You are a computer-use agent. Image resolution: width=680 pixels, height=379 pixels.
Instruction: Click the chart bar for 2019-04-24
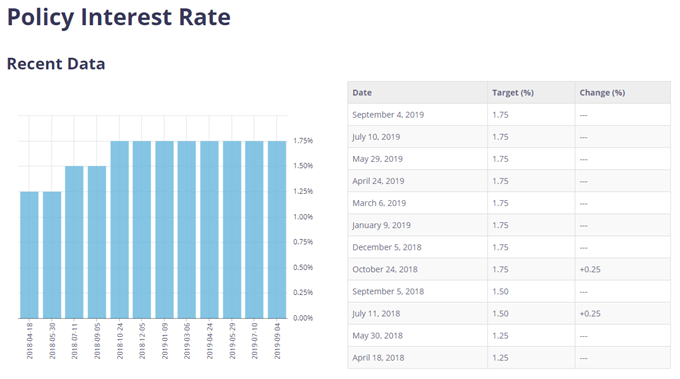coord(209,230)
